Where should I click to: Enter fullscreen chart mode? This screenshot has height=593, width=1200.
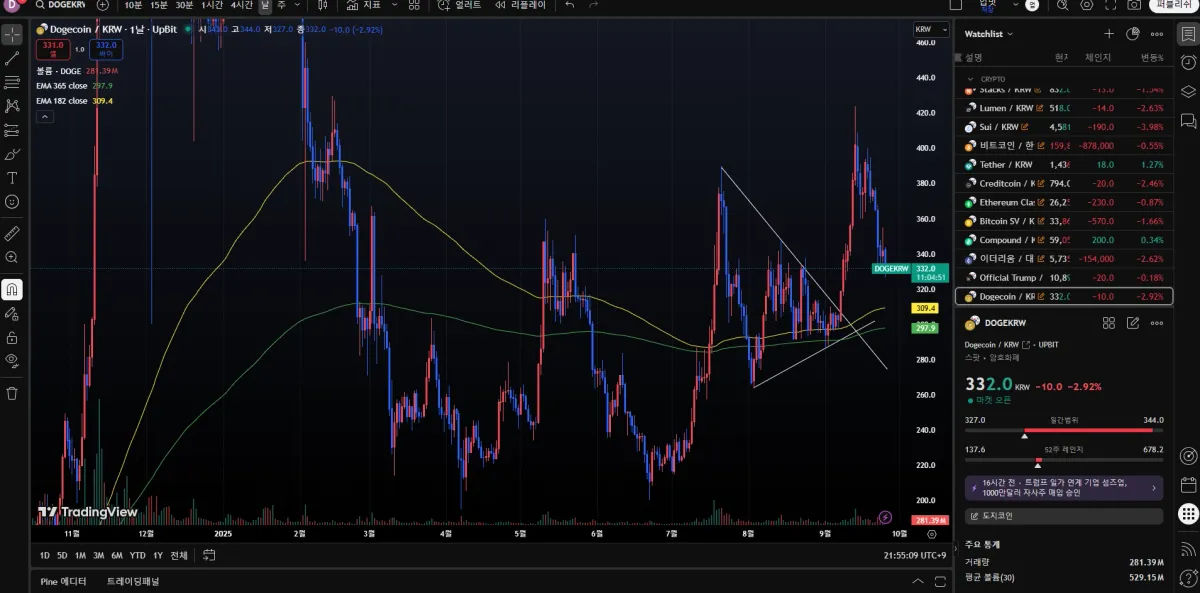[1110, 5]
